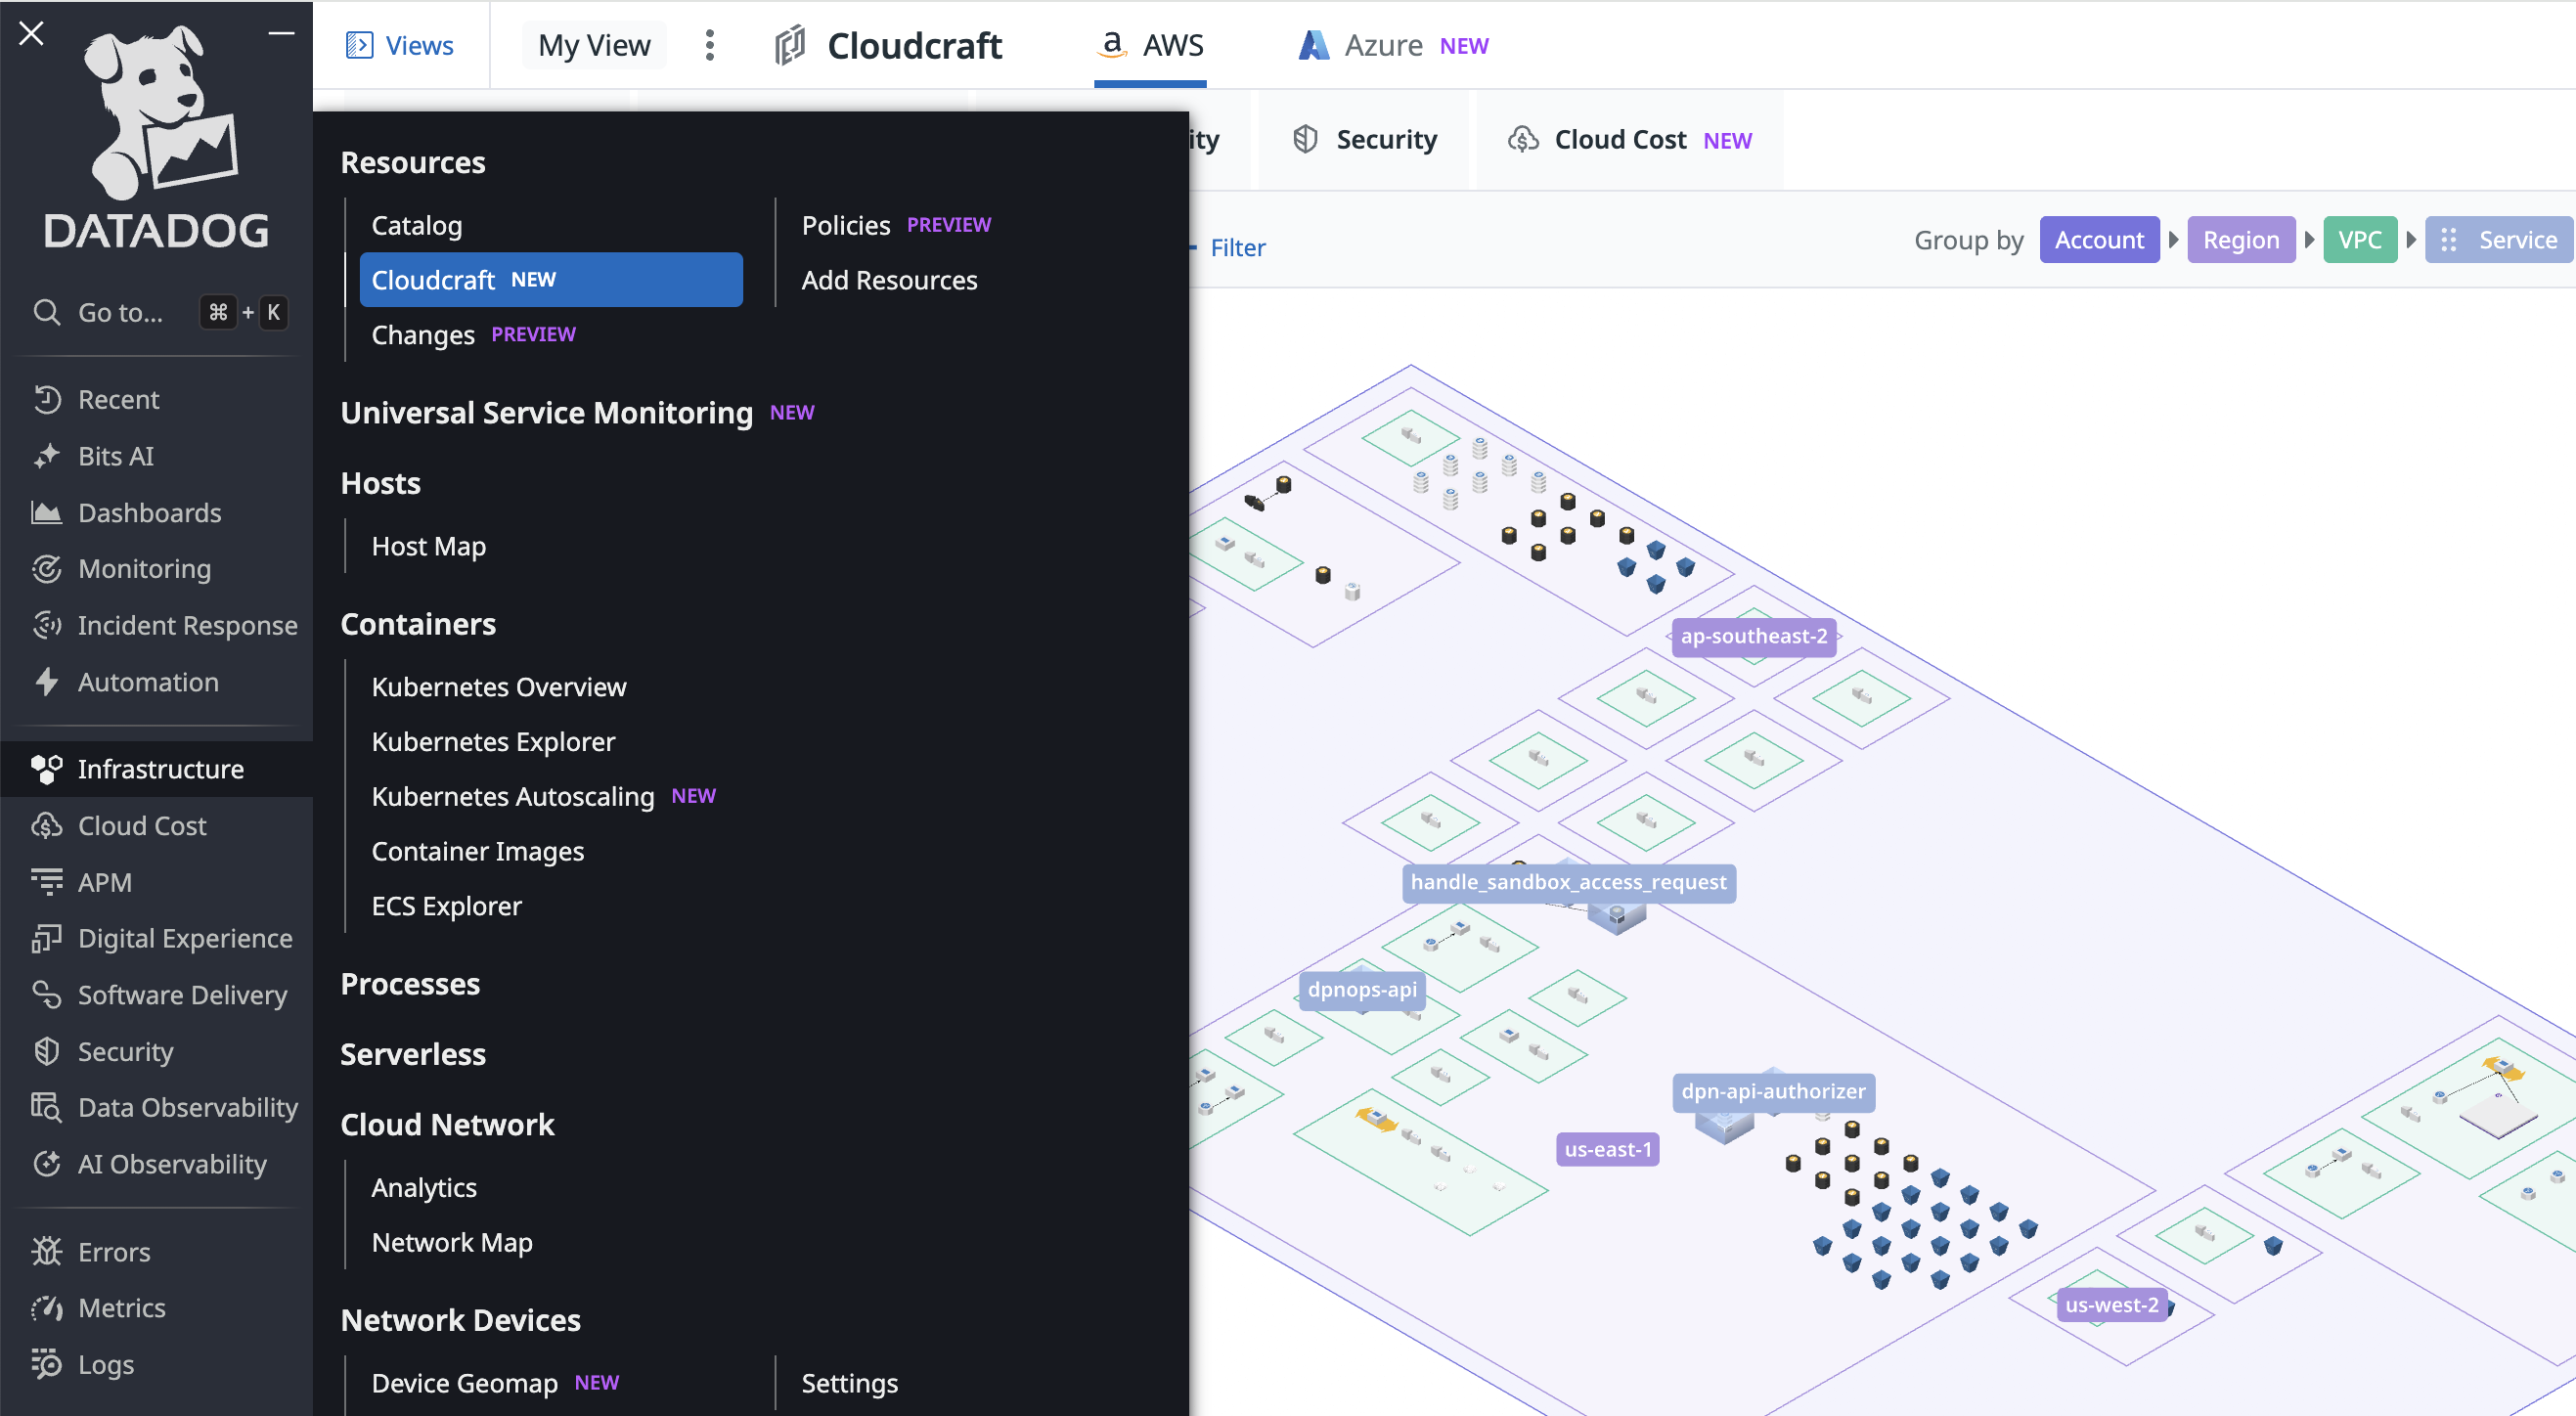Click the APM sidebar icon

(x=46, y=882)
